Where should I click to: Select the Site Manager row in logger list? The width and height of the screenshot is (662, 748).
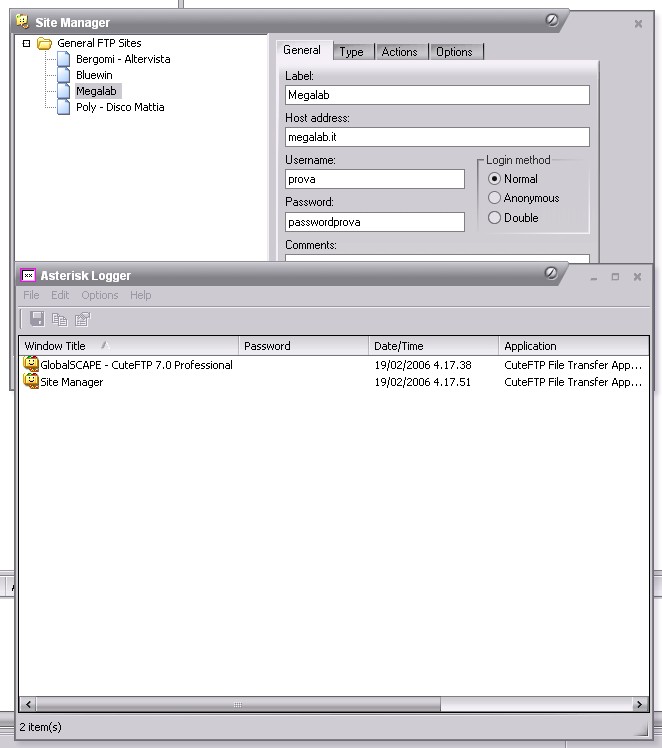click(x=334, y=382)
